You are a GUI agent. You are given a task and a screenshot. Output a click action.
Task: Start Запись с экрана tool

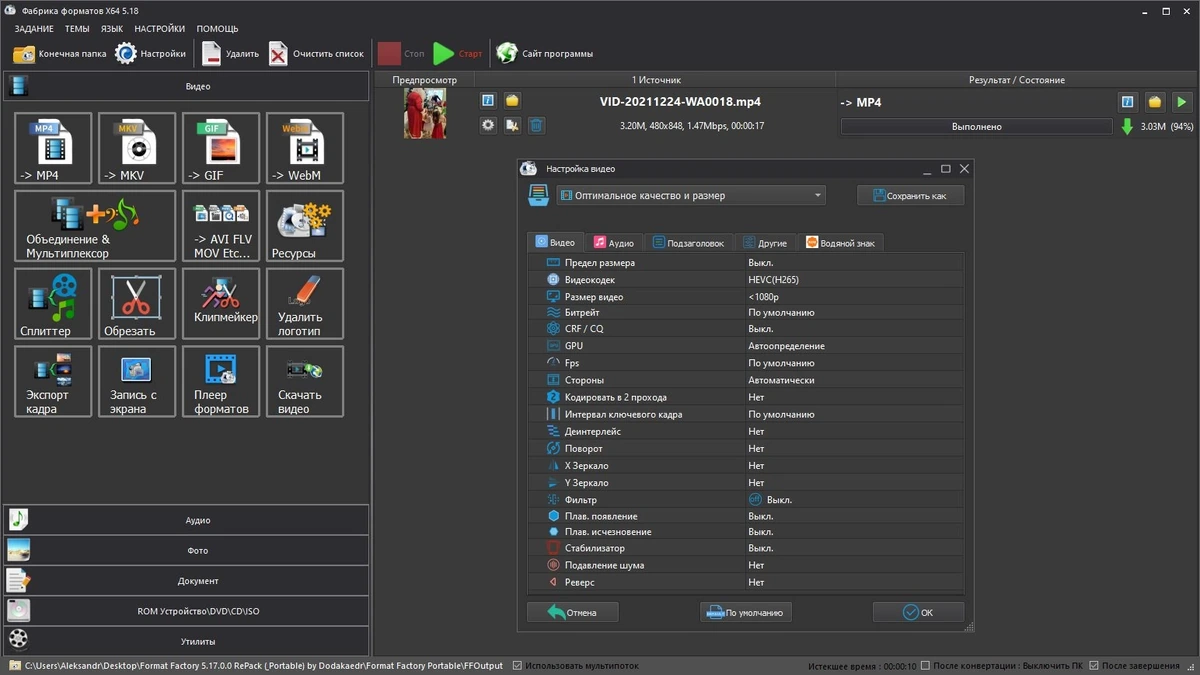(x=137, y=381)
